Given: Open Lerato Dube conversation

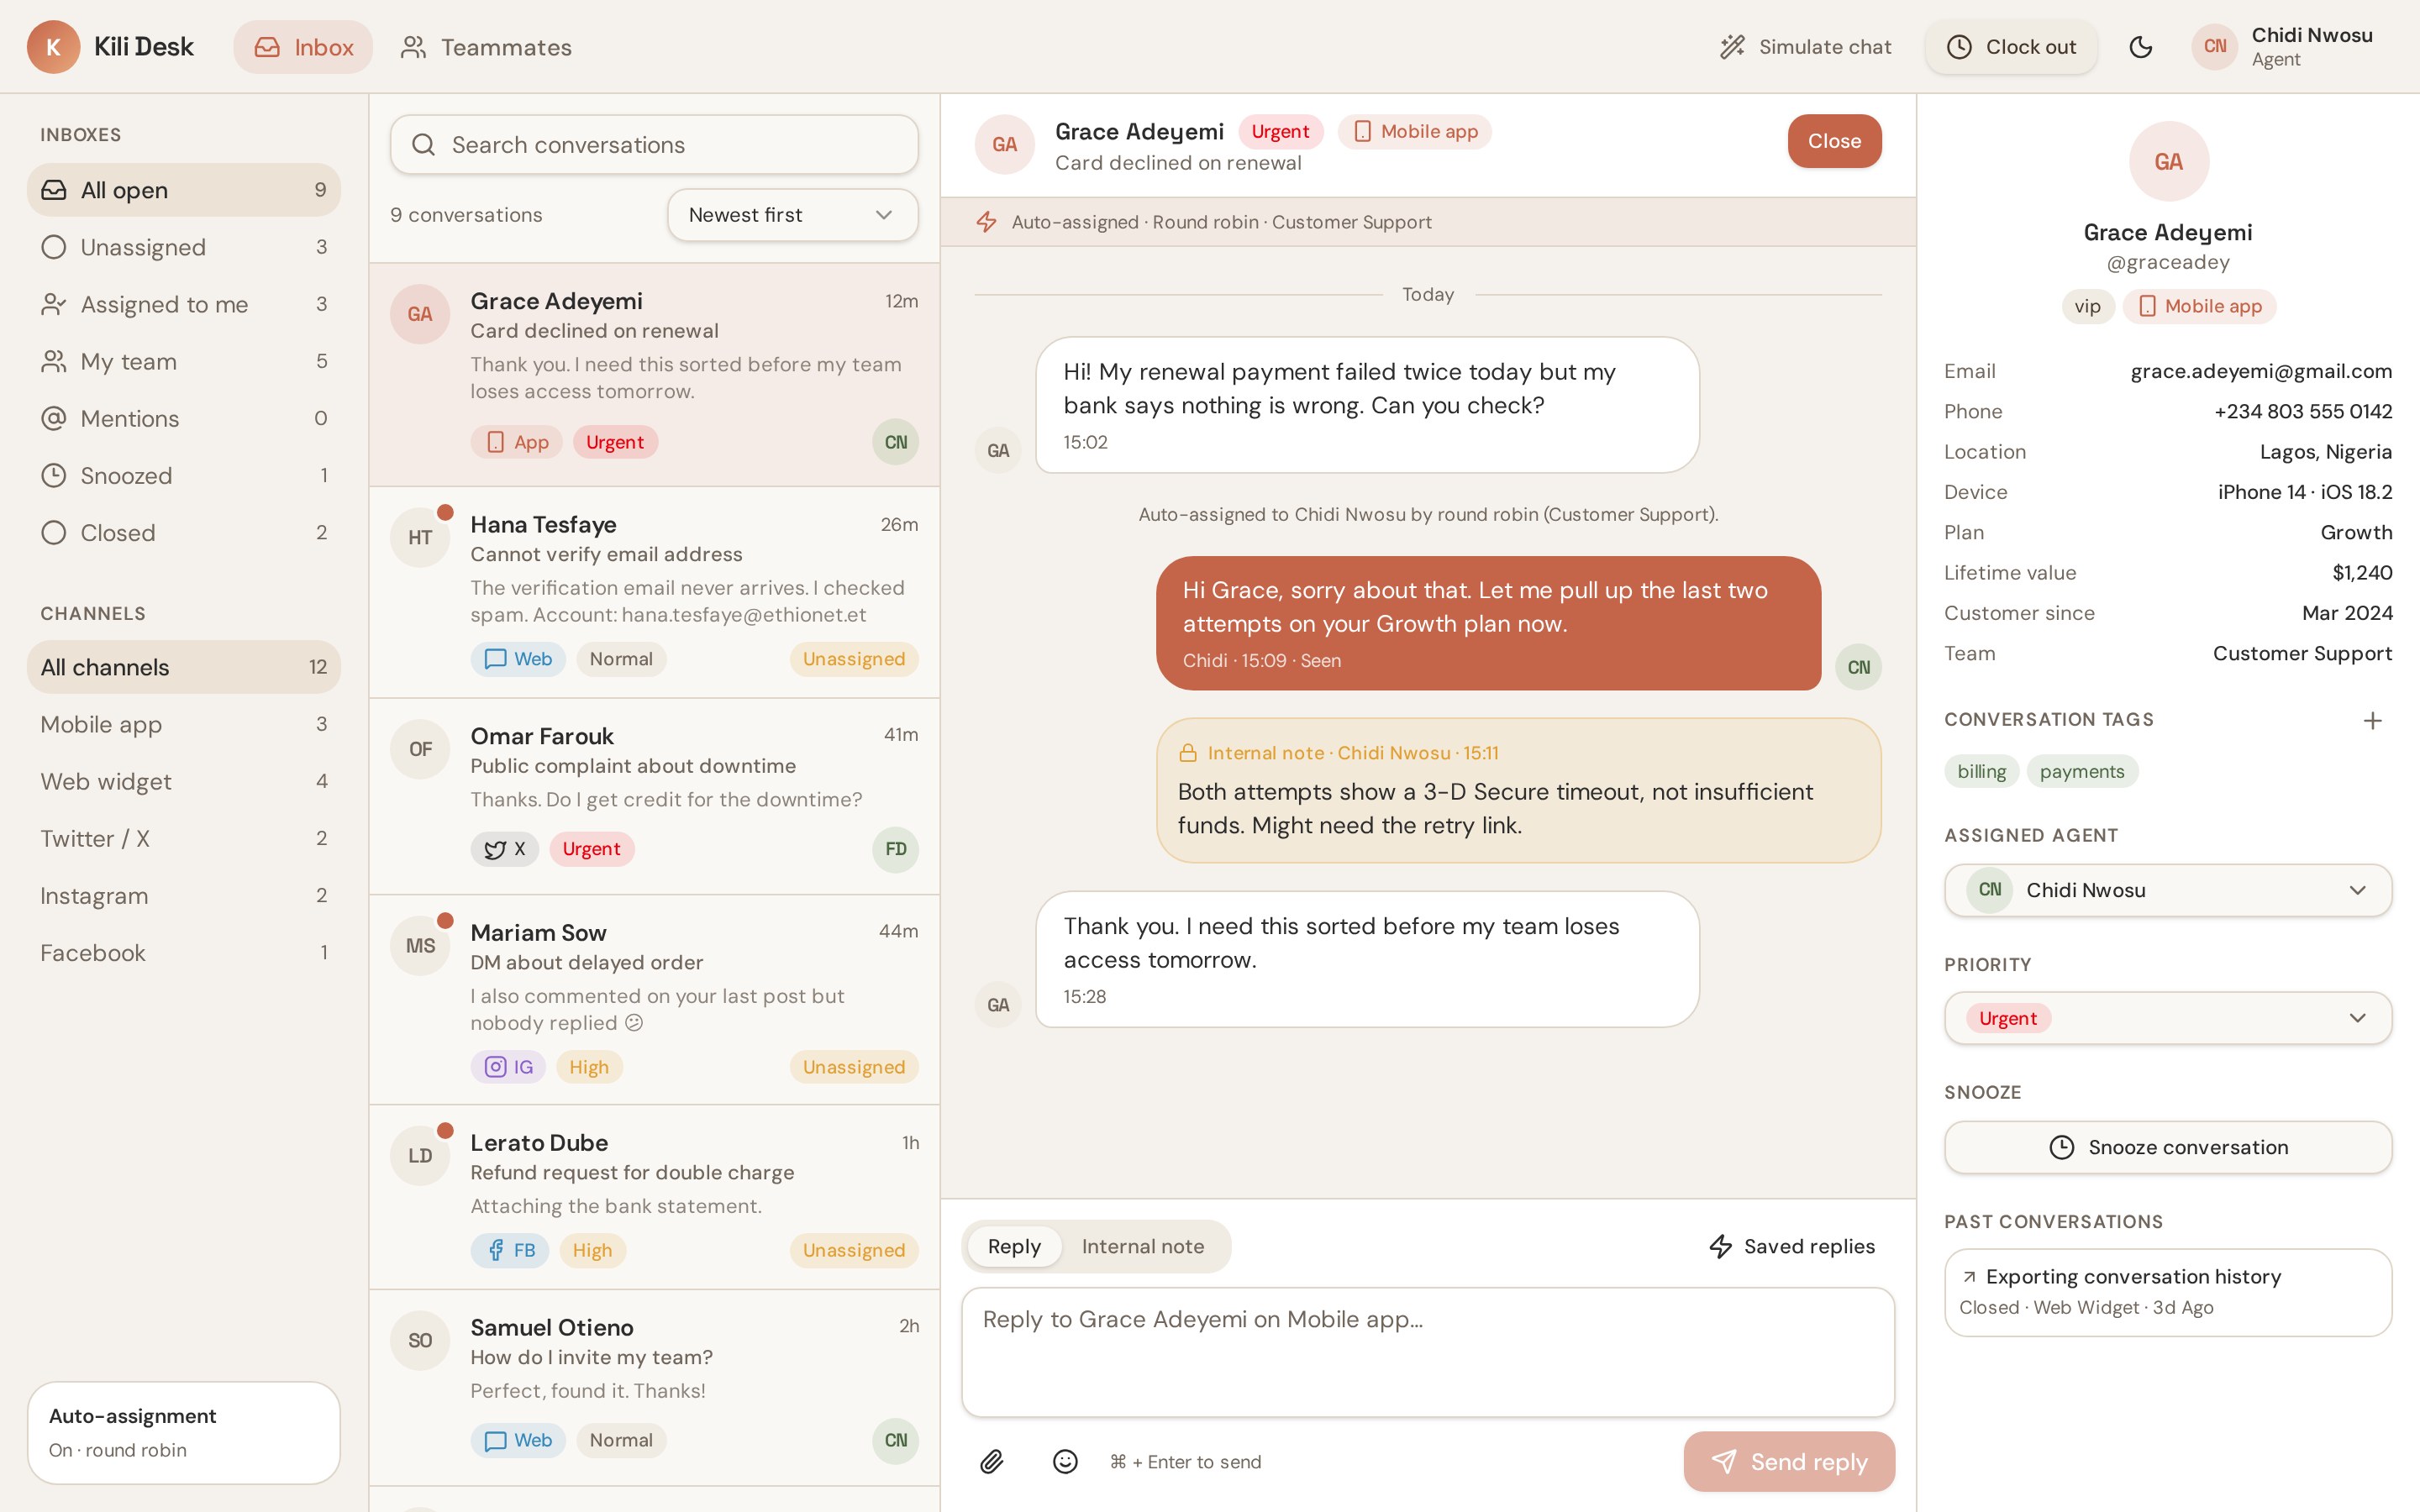Looking at the screenshot, I should point(654,1197).
